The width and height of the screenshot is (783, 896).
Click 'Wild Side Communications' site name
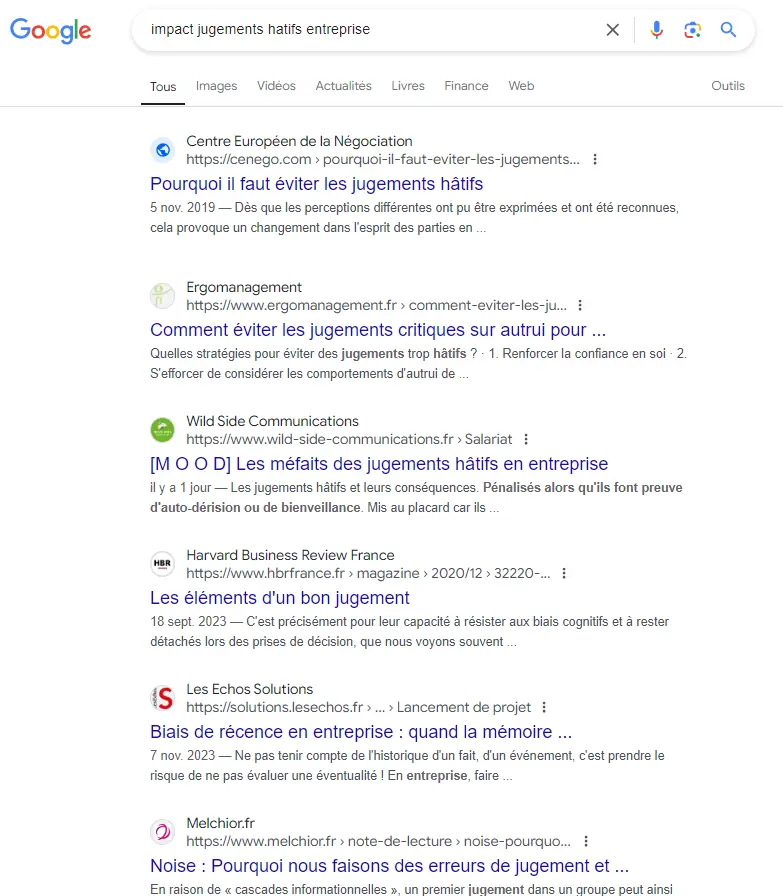(272, 421)
